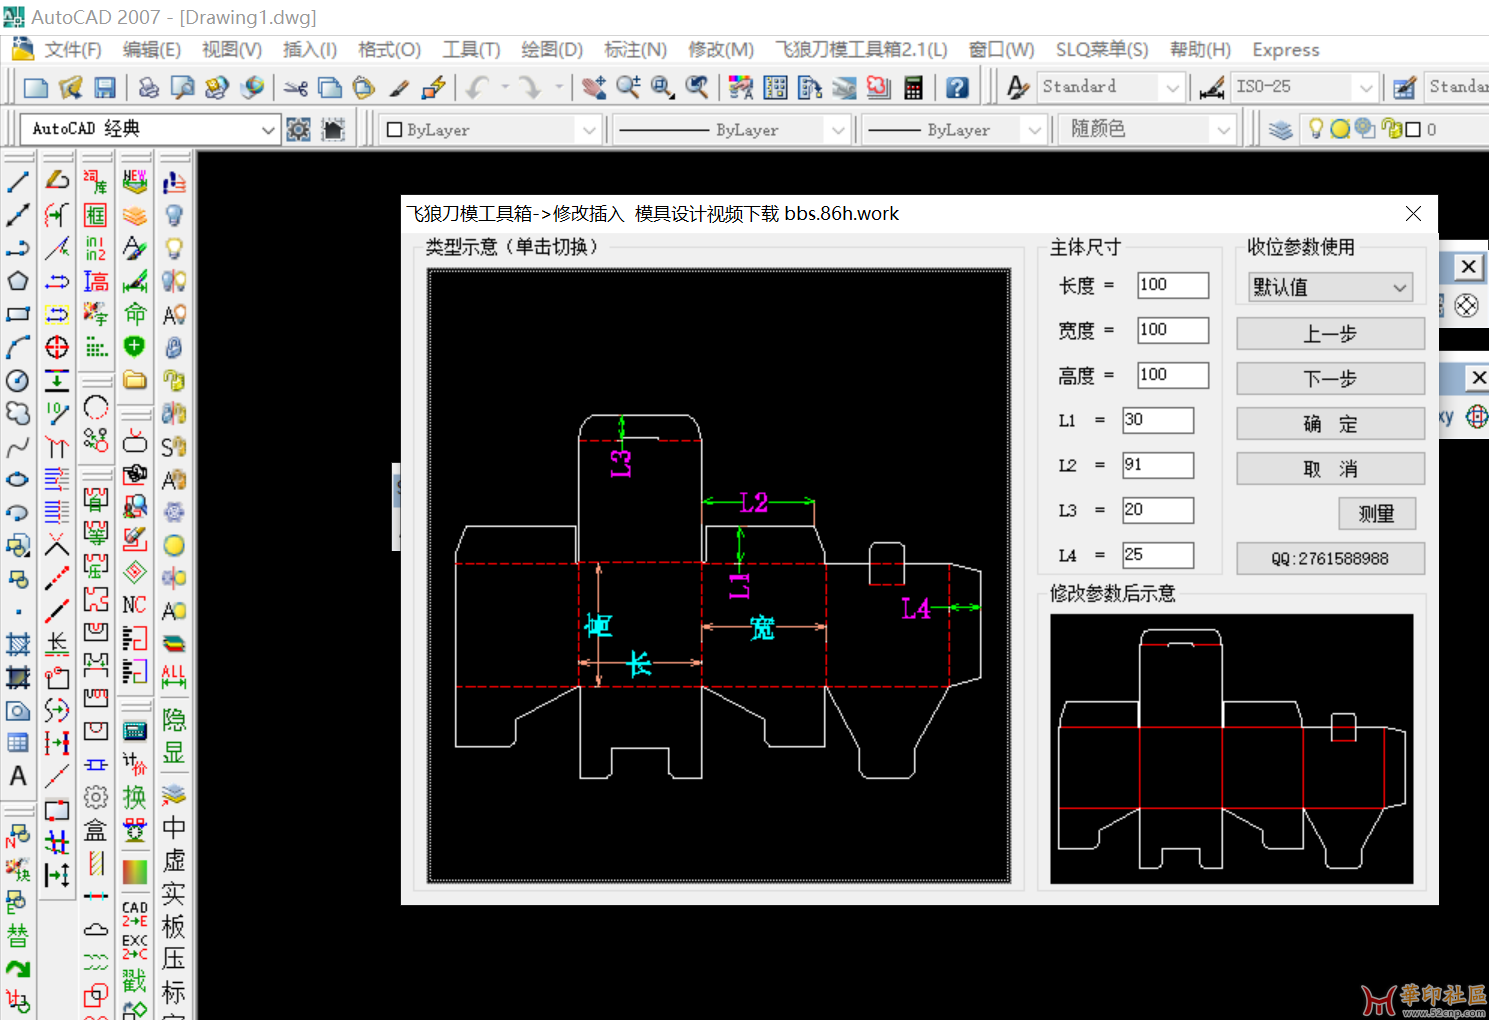Open the AutoCAD 经典 workspace dropdown
Viewport: 1489px width, 1020px height.
pyautogui.click(x=149, y=130)
